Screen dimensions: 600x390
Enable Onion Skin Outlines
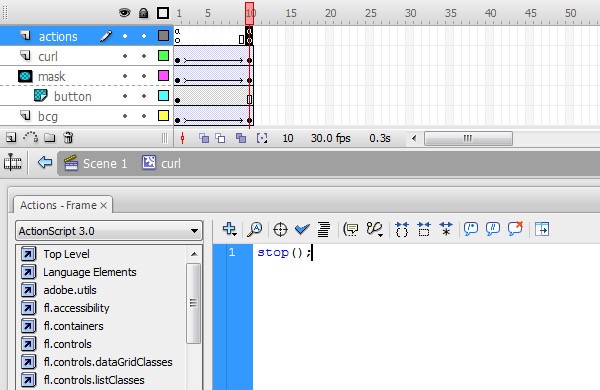point(220,138)
